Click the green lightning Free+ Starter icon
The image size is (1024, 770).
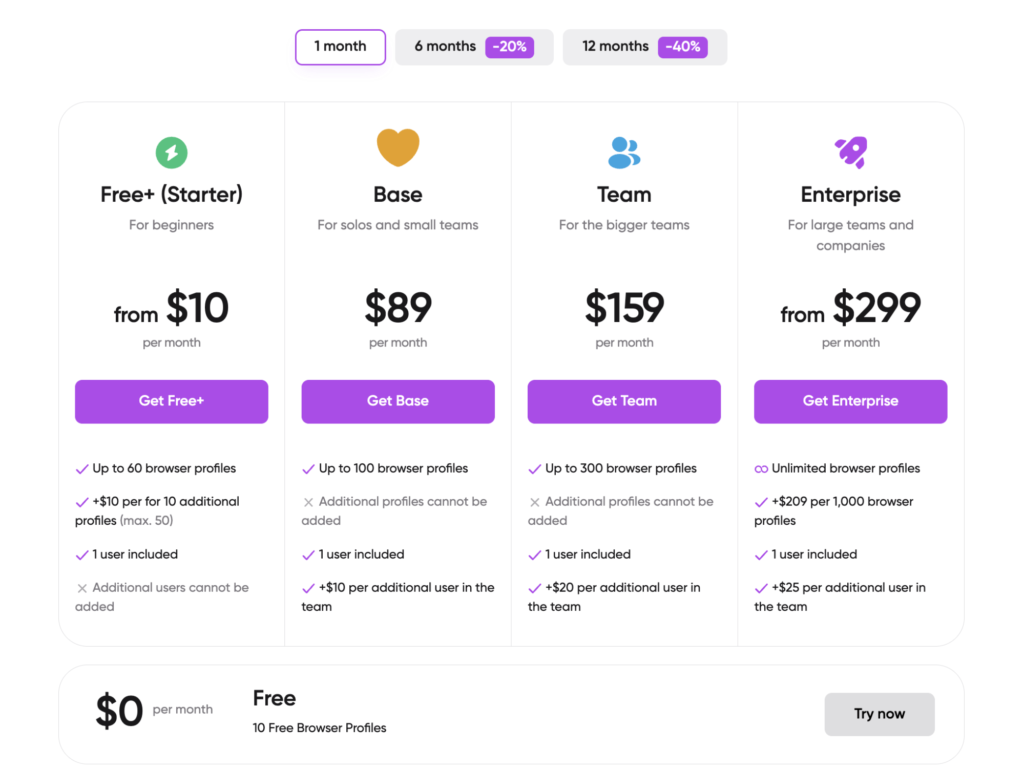tap(171, 153)
